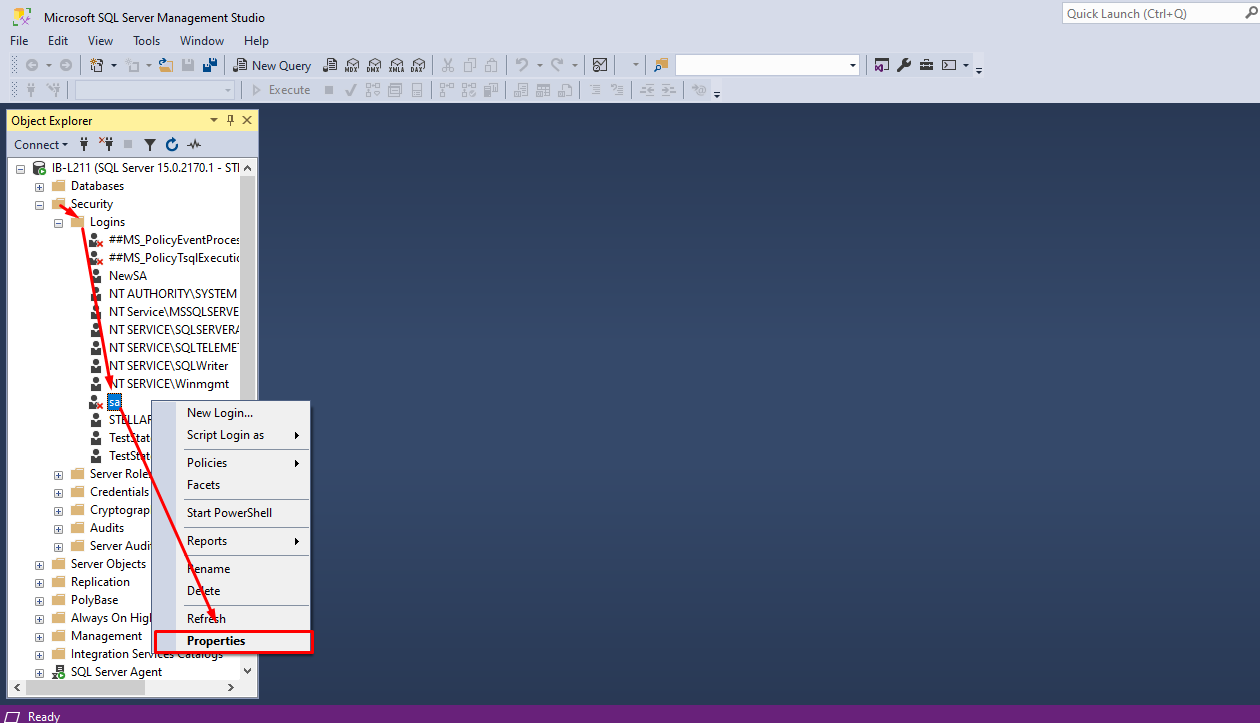Click horizontal scrollbar right arrow in Object Explorer
This screenshot has height=723, width=1260.
(231, 688)
